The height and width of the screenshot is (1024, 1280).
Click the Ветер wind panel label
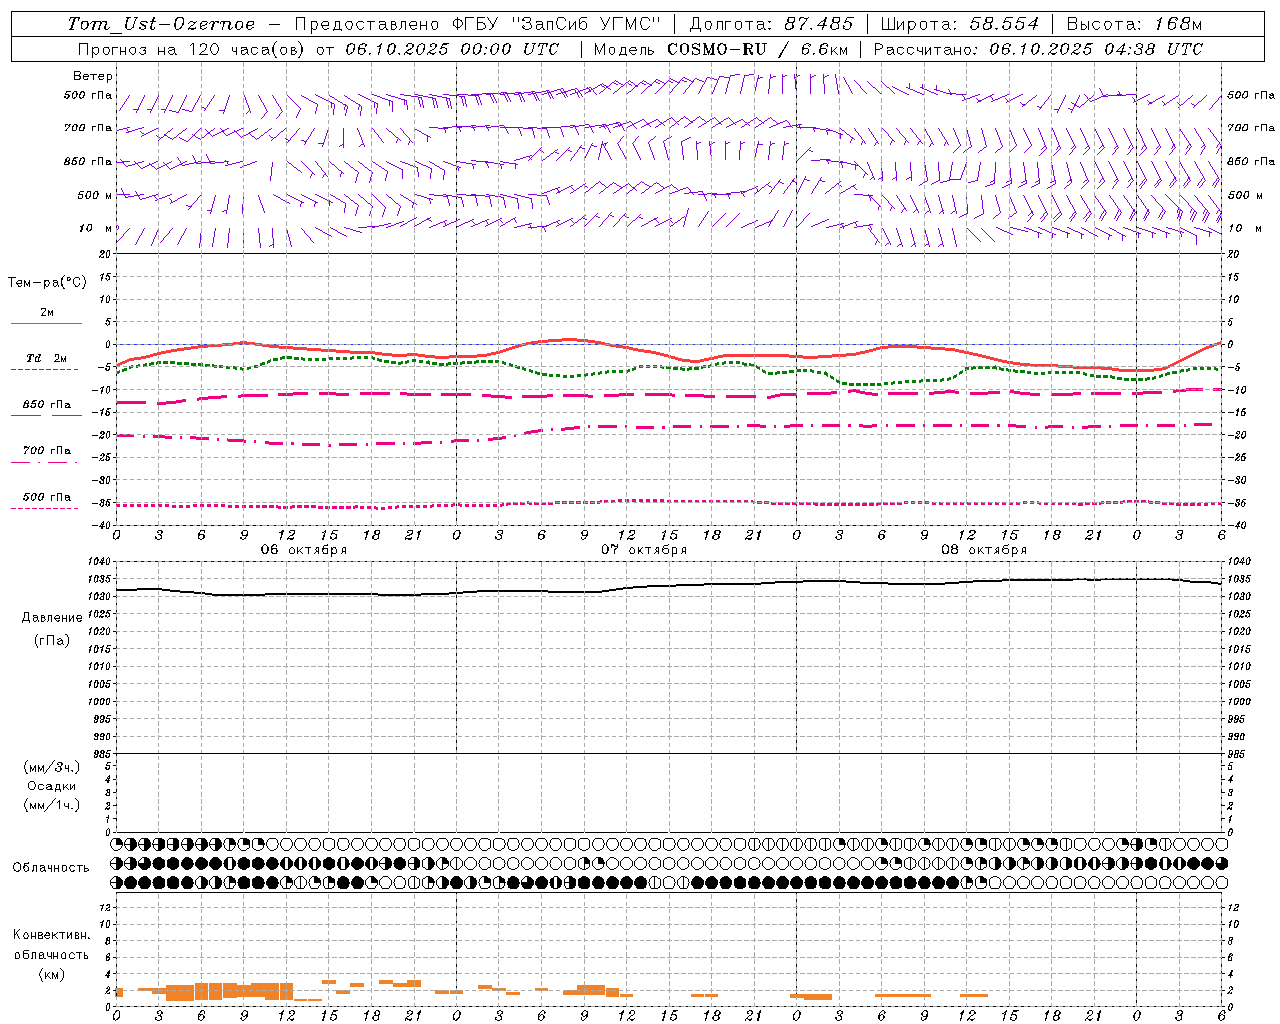[x=93, y=76]
